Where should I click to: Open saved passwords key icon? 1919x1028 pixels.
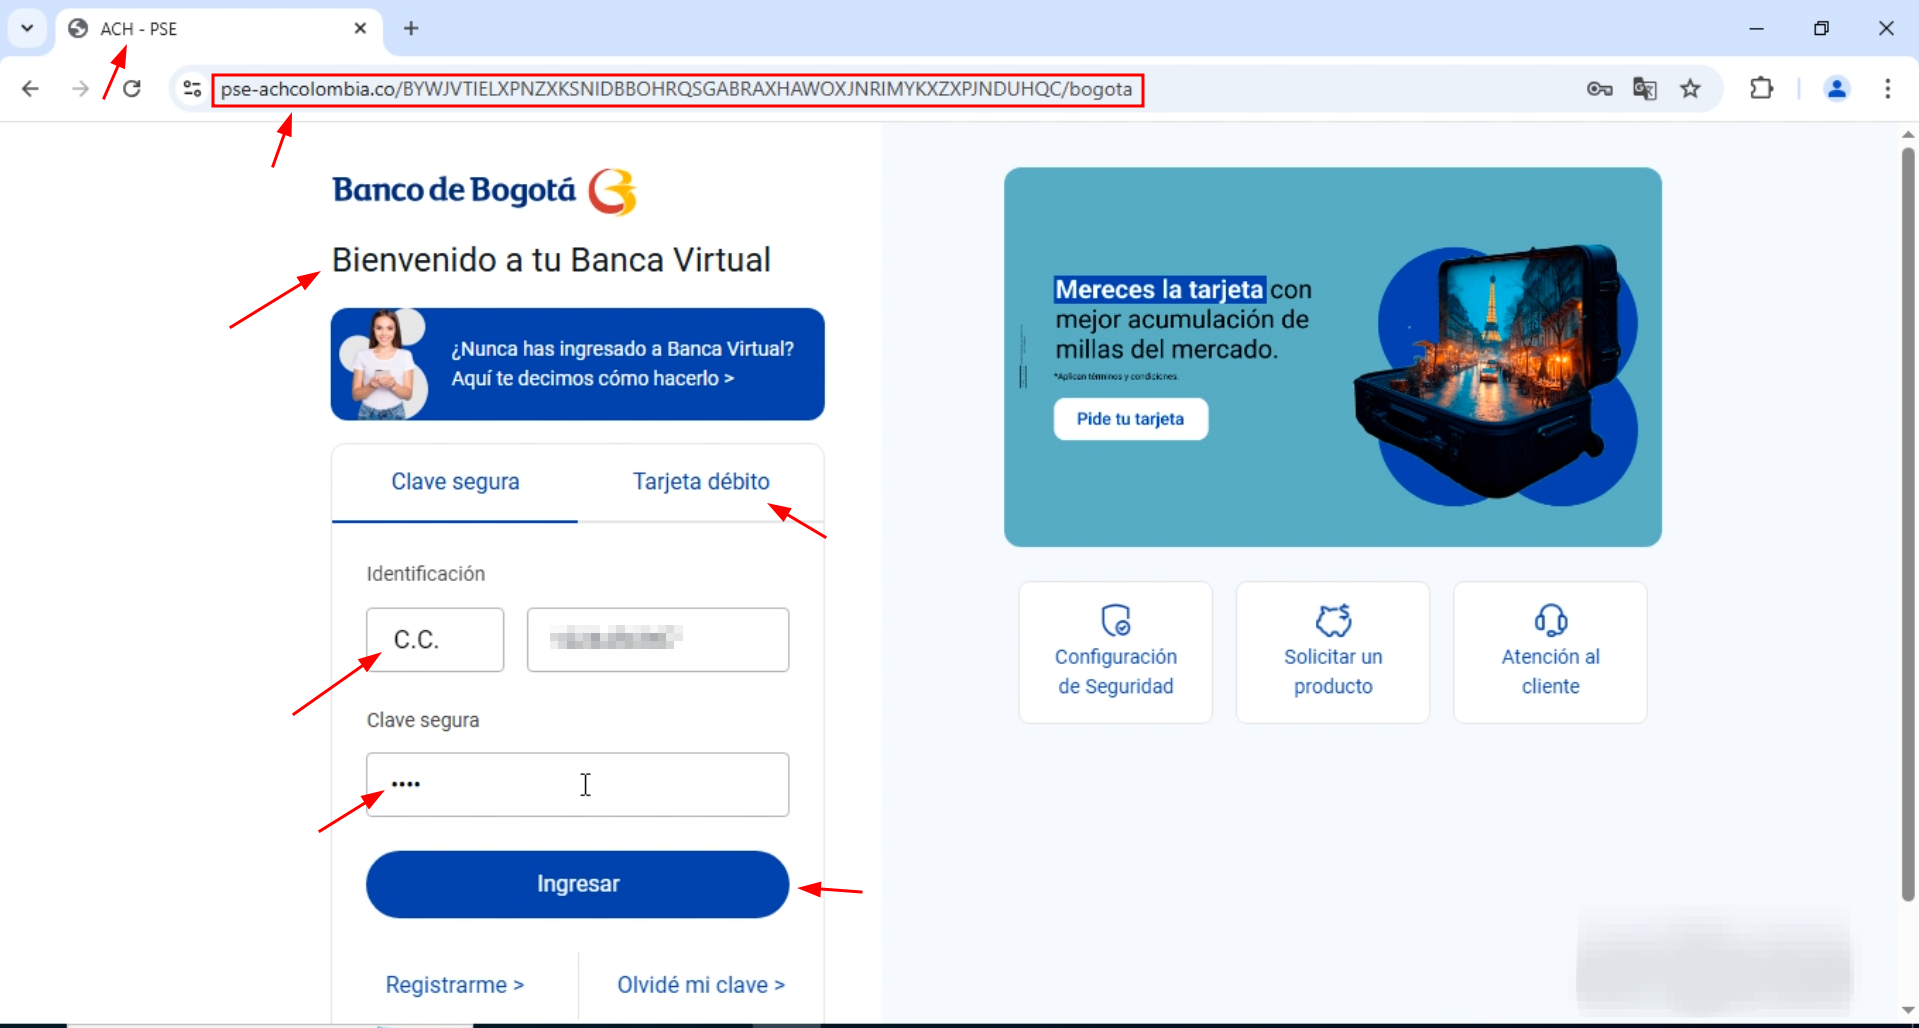1599,89
